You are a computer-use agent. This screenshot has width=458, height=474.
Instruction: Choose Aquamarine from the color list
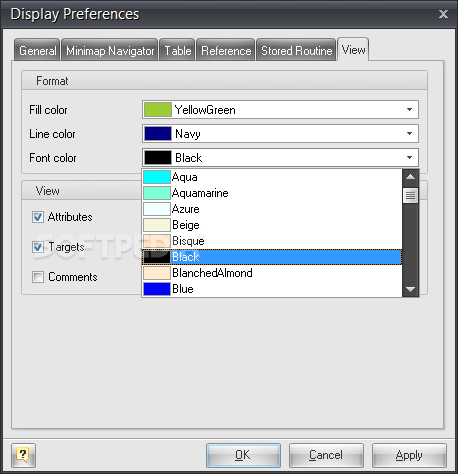tap(272, 193)
